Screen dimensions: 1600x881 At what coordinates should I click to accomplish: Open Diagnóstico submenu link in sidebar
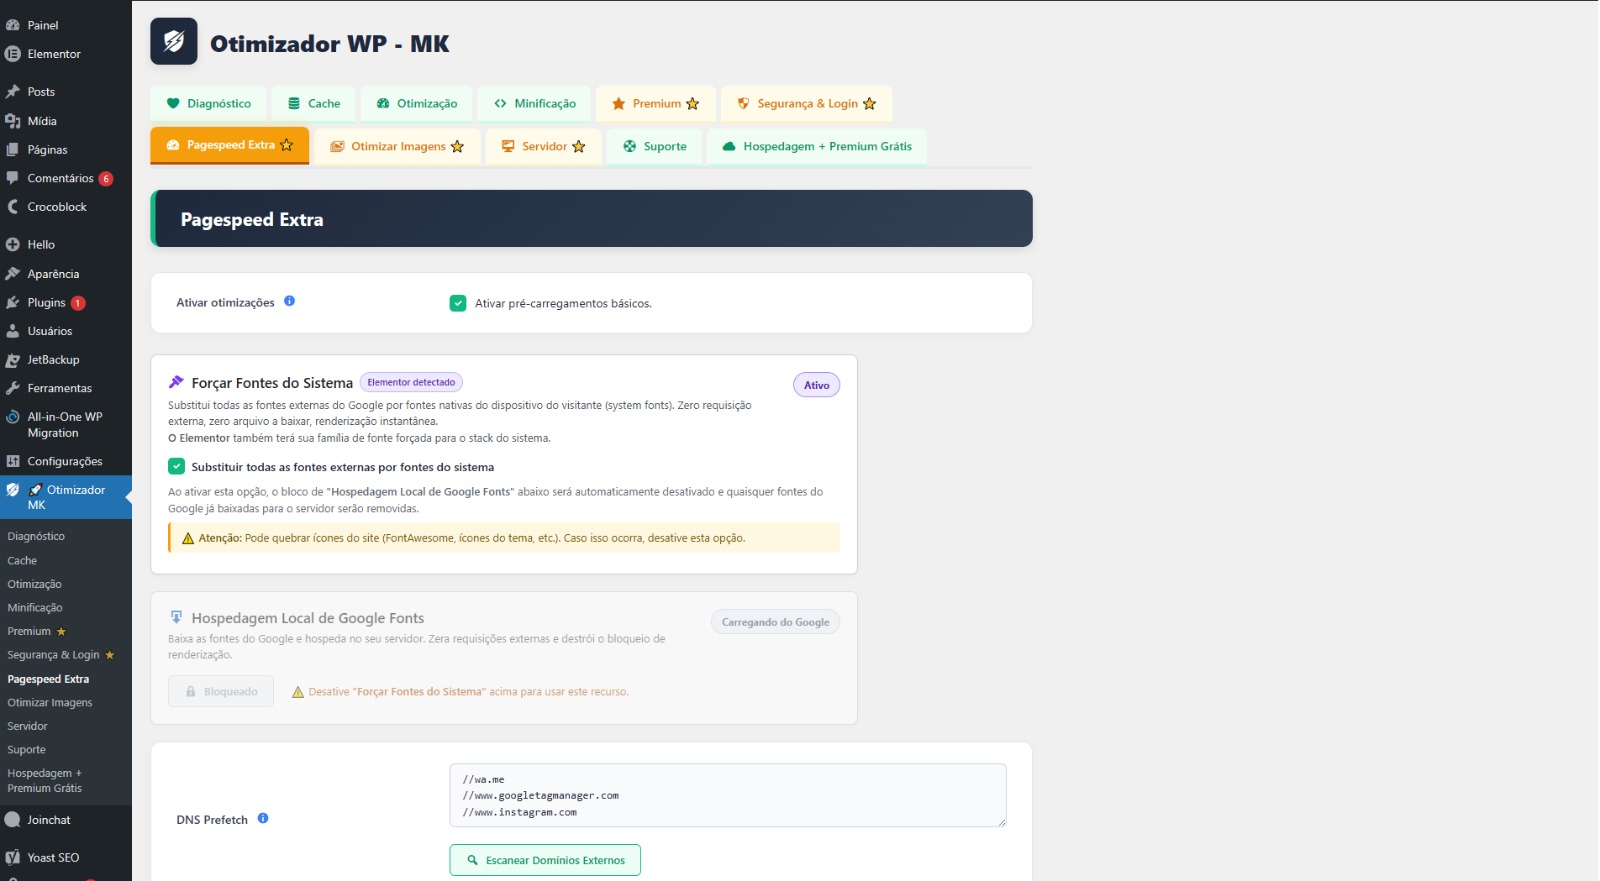[36, 537]
